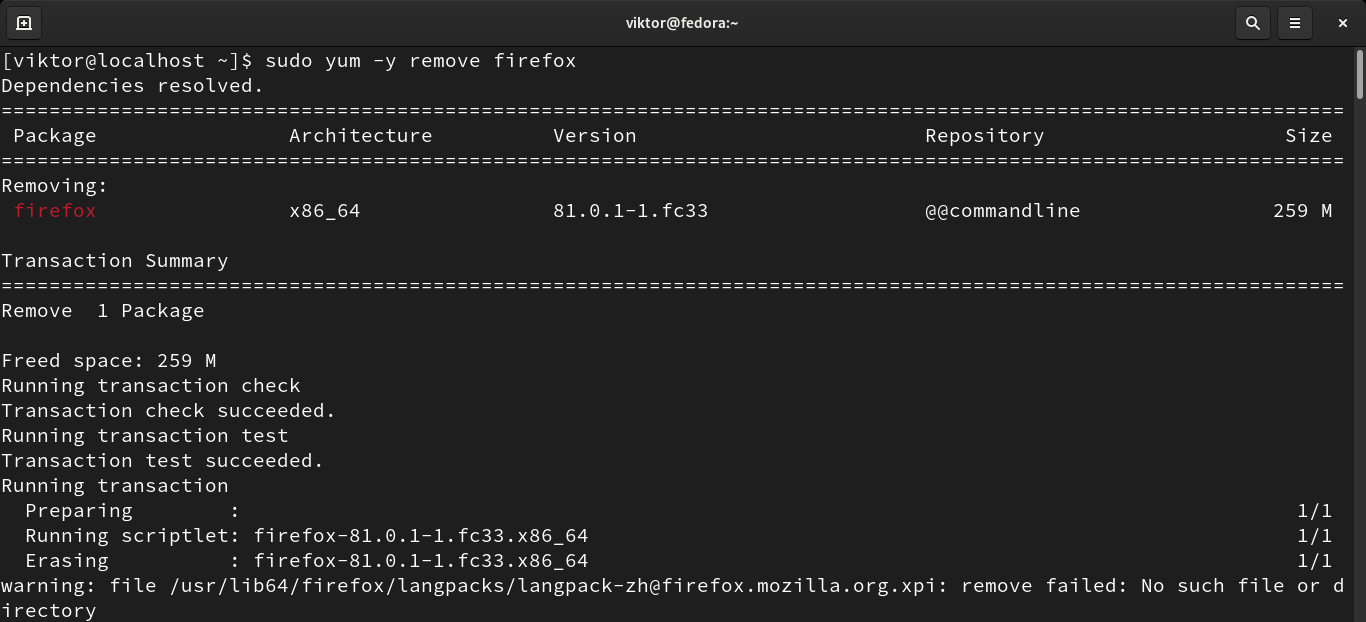Click the Freed space: 259 M line
This screenshot has width=1366, height=622.
click(109, 361)
